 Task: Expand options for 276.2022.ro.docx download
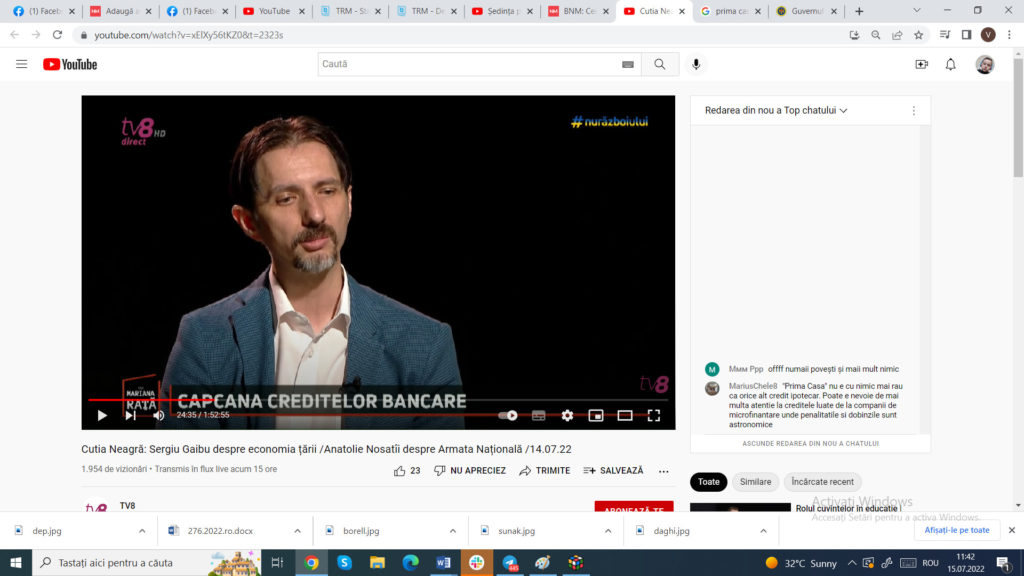click(x=297, y=531)
